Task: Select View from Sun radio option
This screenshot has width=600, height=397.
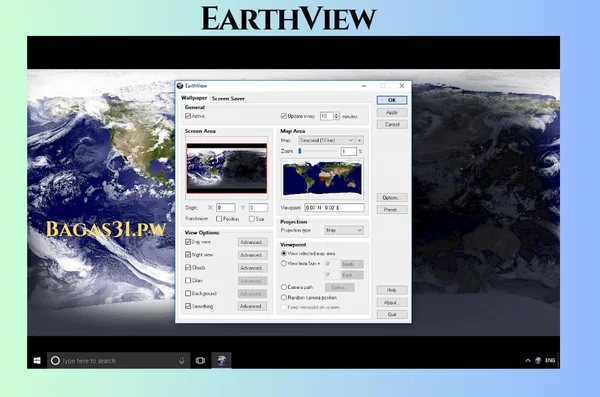Action: [x=284, y=263]
